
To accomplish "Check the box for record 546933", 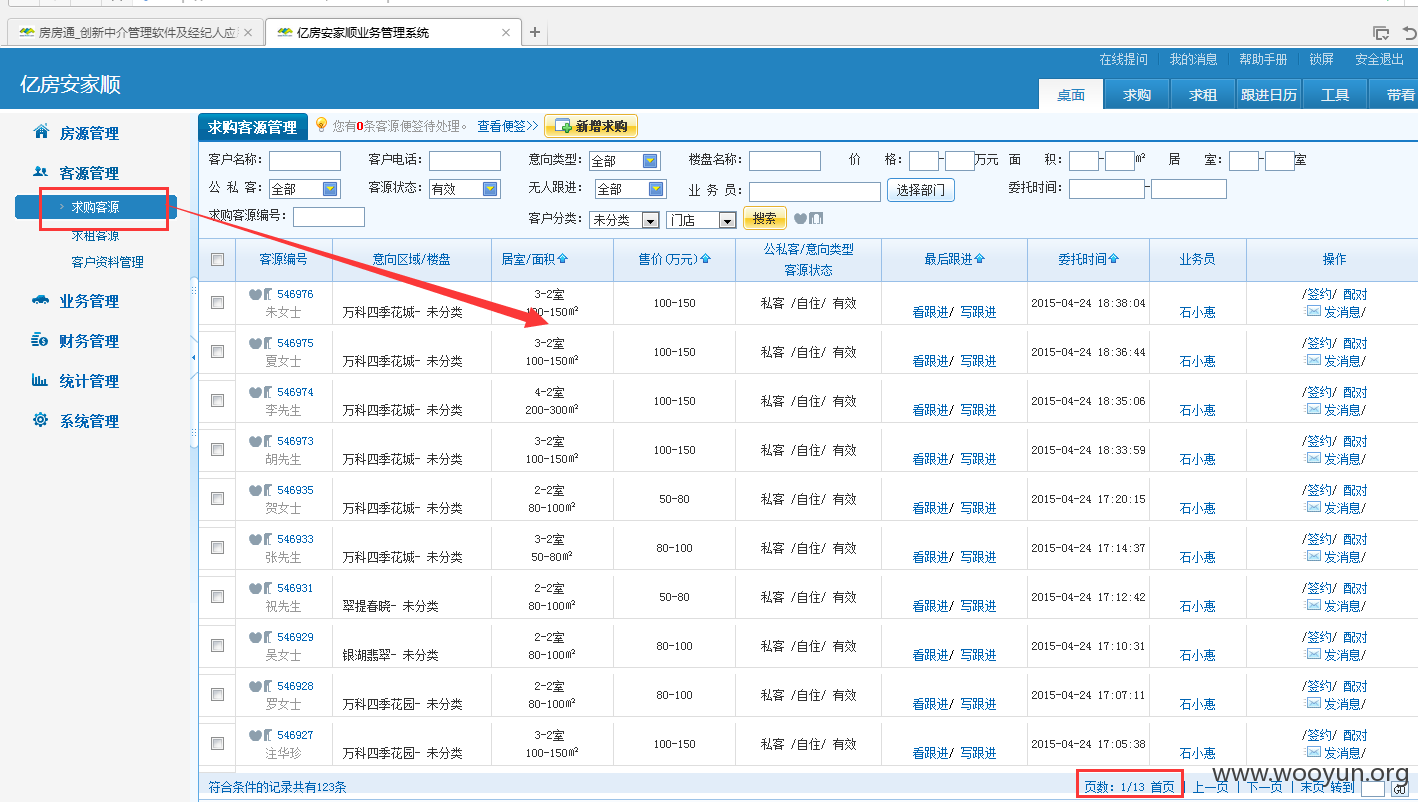I will tap(217, 547).
